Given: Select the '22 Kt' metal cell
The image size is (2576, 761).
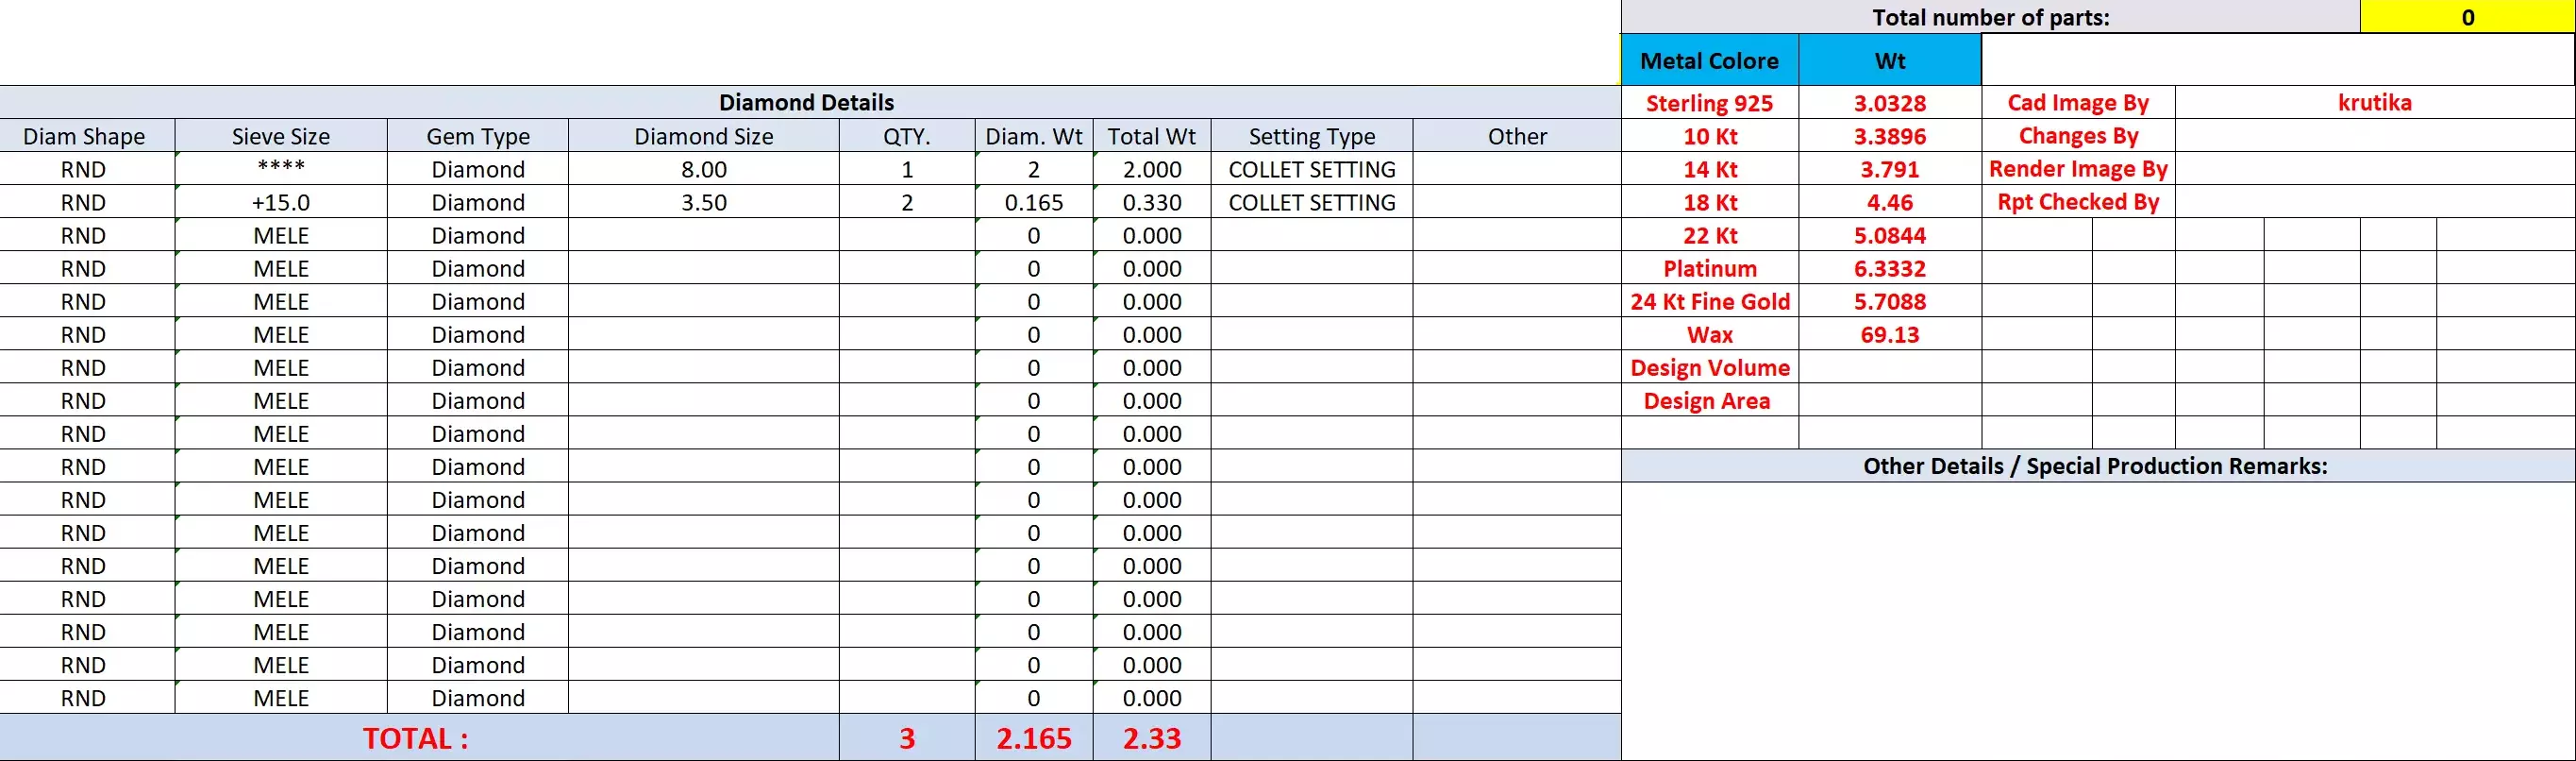Looking at the screenshot, I should pos(1710,235).
